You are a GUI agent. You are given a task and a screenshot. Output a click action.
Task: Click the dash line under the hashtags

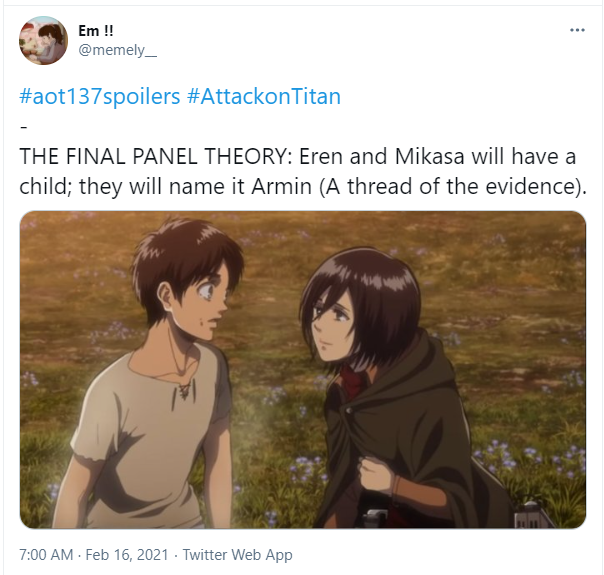pos(23,127)
